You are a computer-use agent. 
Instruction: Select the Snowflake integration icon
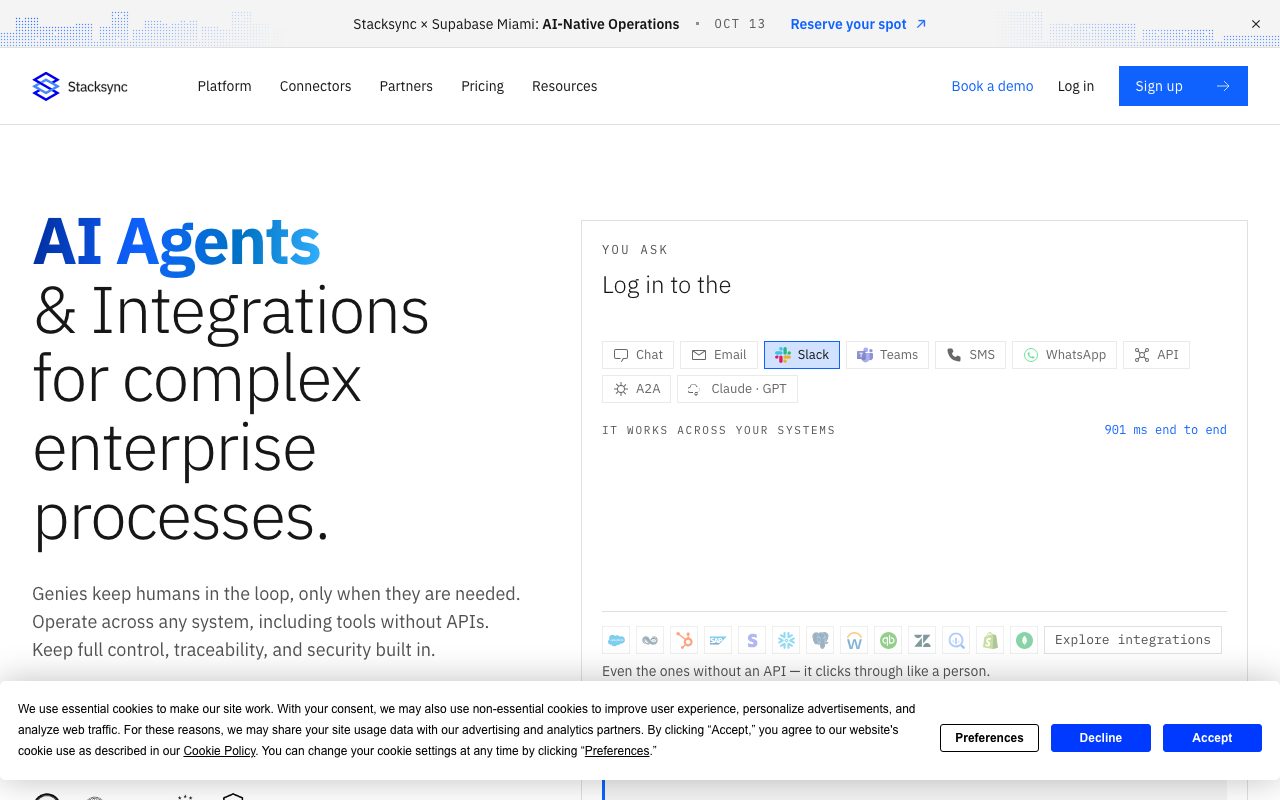786,640
